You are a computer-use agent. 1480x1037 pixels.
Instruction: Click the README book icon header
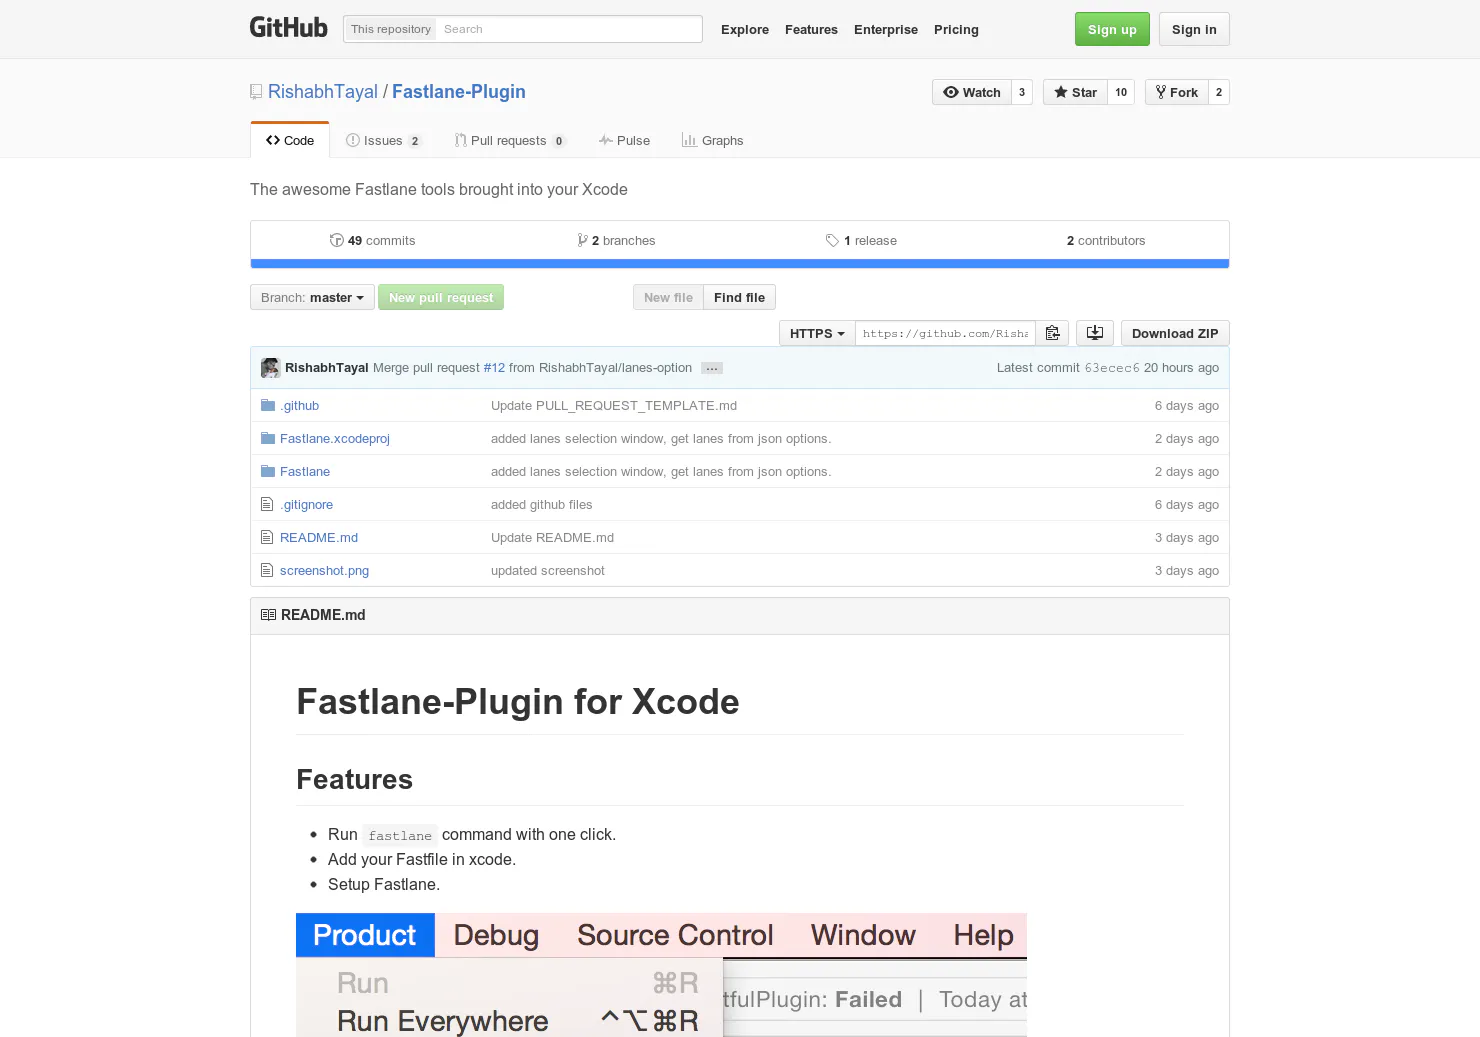click(x=268, y=615)
